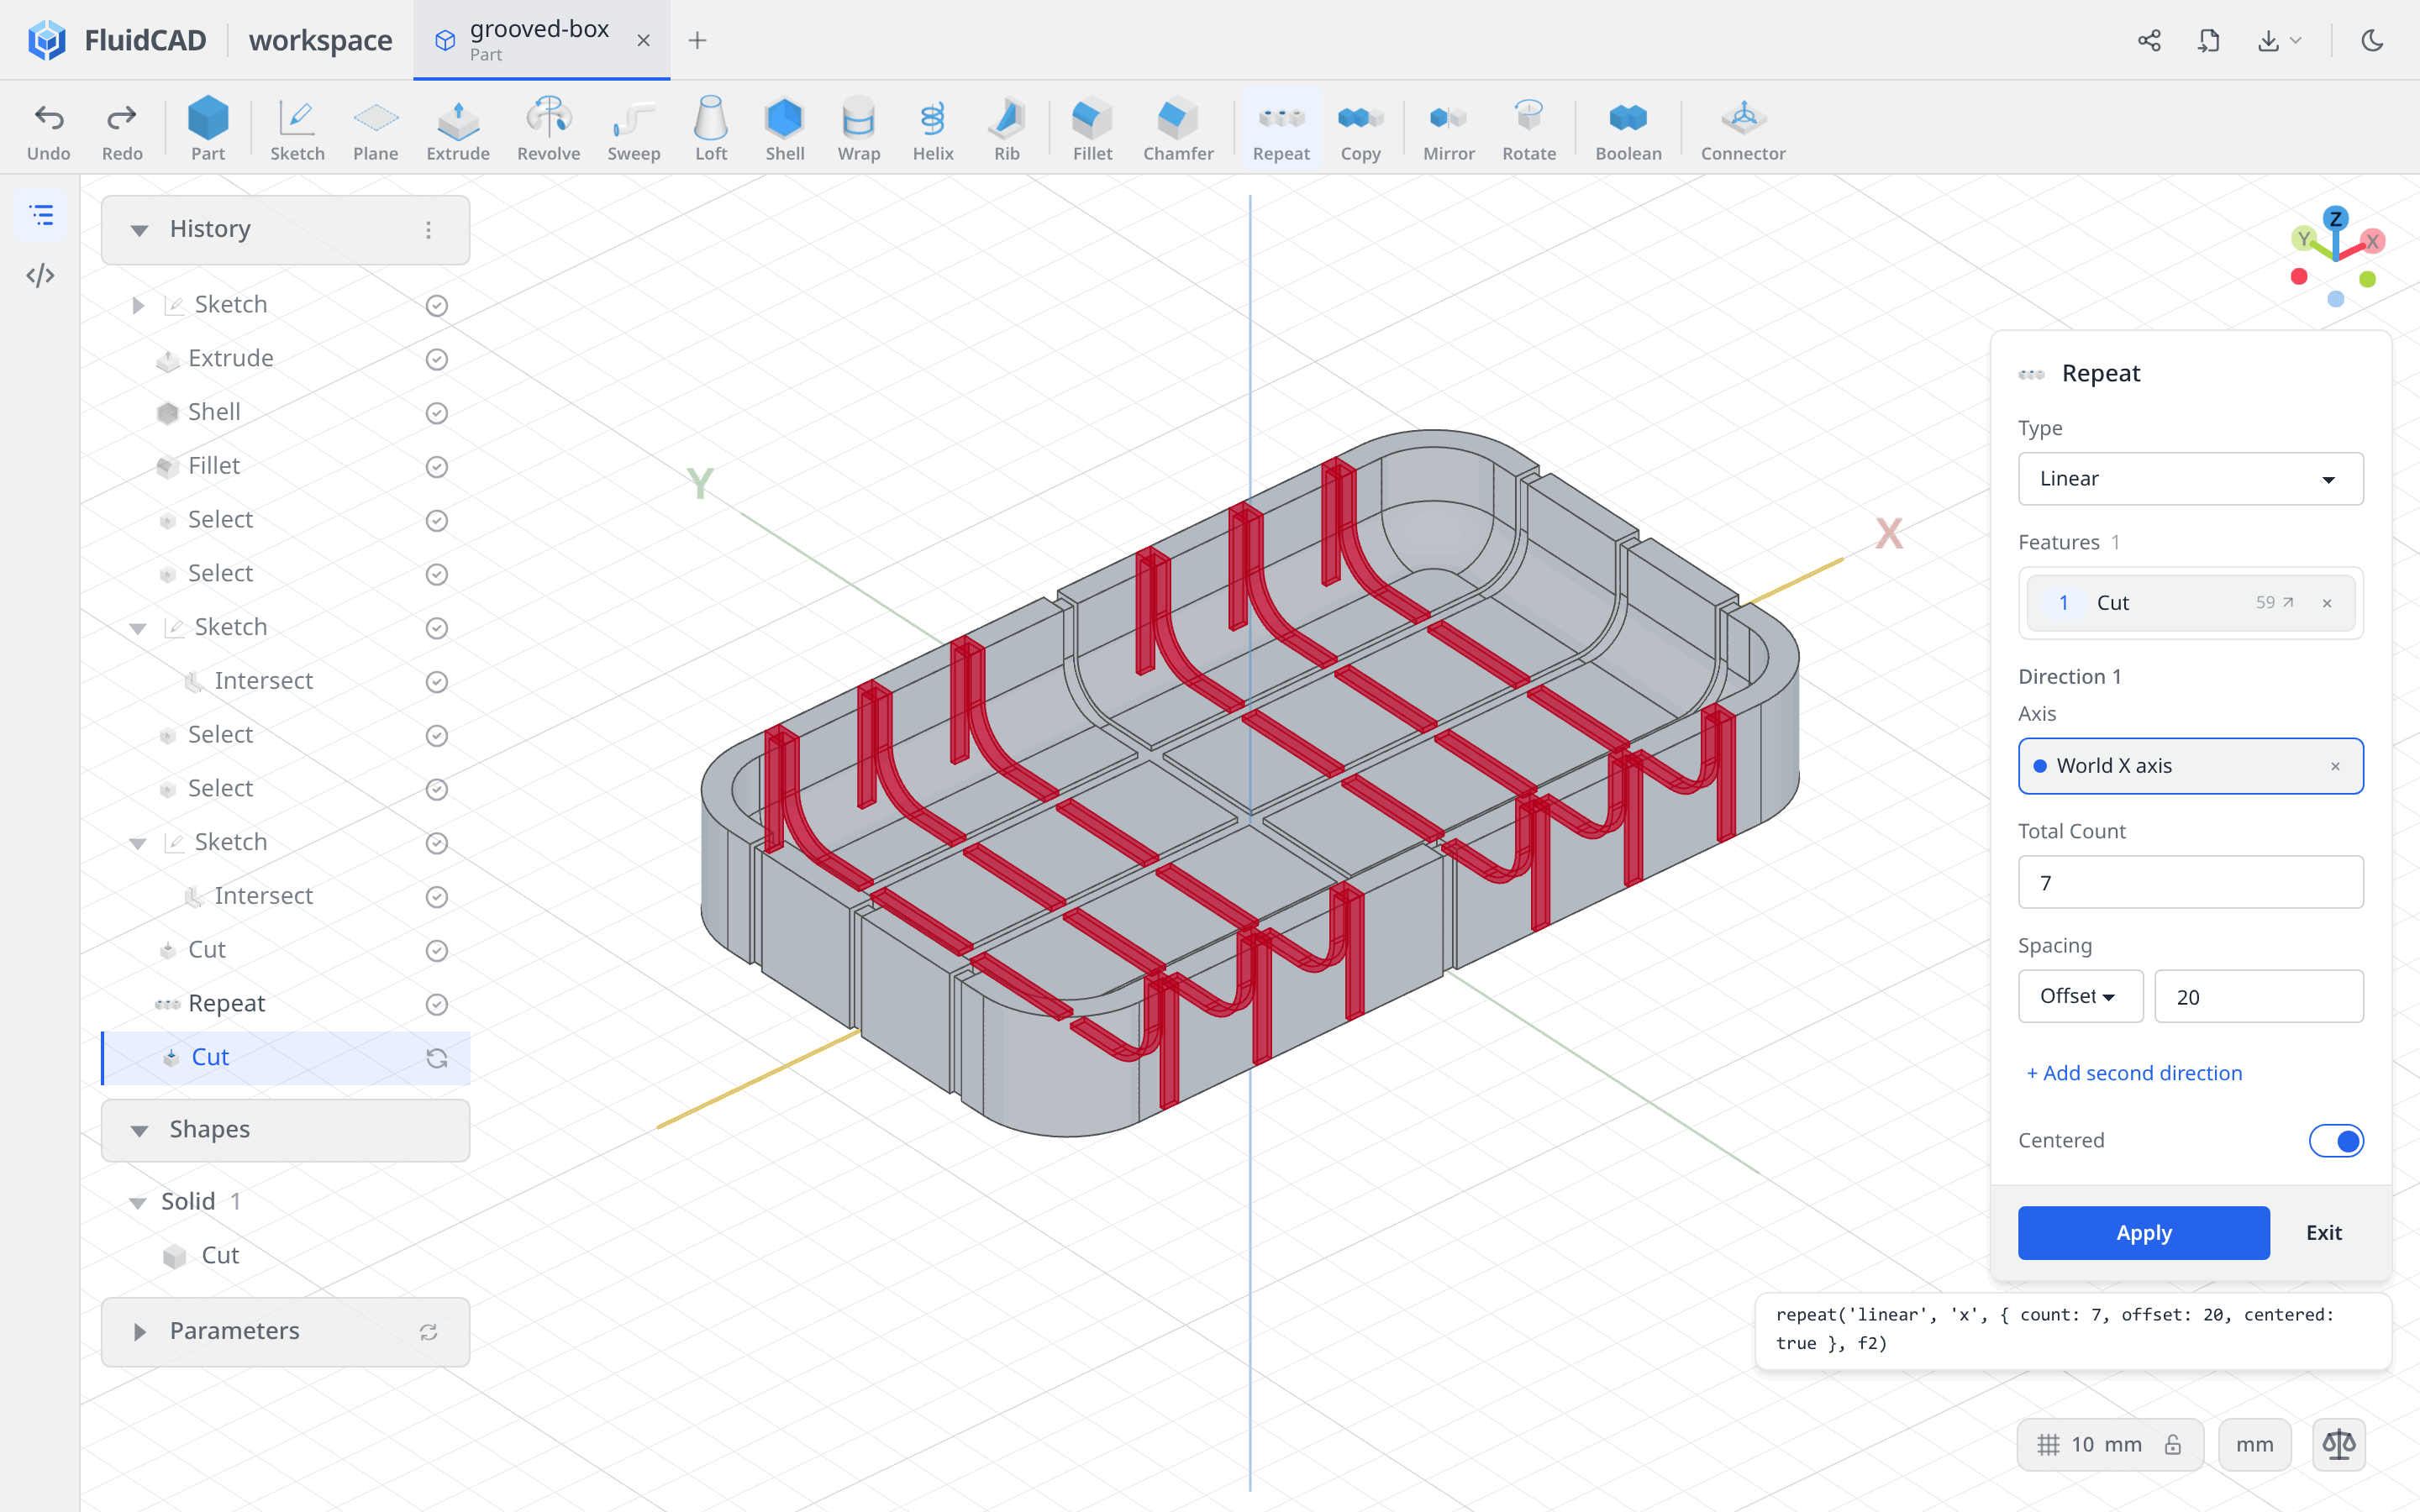The image size is (2420, 1512).
Task: Select the Wrap tool
Action: coord(858,129)
